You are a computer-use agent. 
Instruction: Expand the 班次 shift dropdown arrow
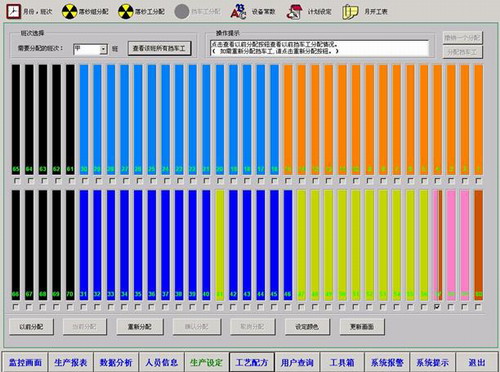[x=103, y=49]
